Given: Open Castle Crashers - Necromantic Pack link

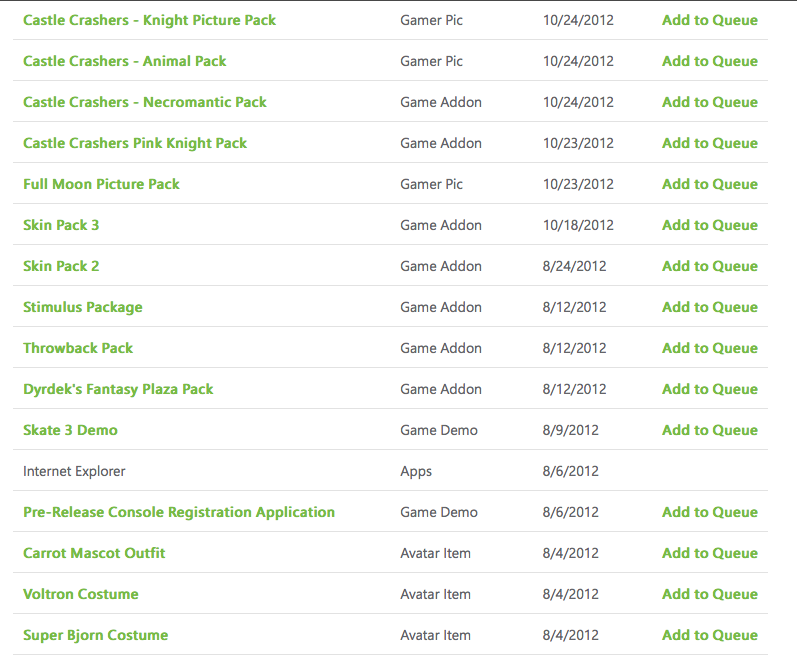Looking at the screenshot, I should point(144,102).
